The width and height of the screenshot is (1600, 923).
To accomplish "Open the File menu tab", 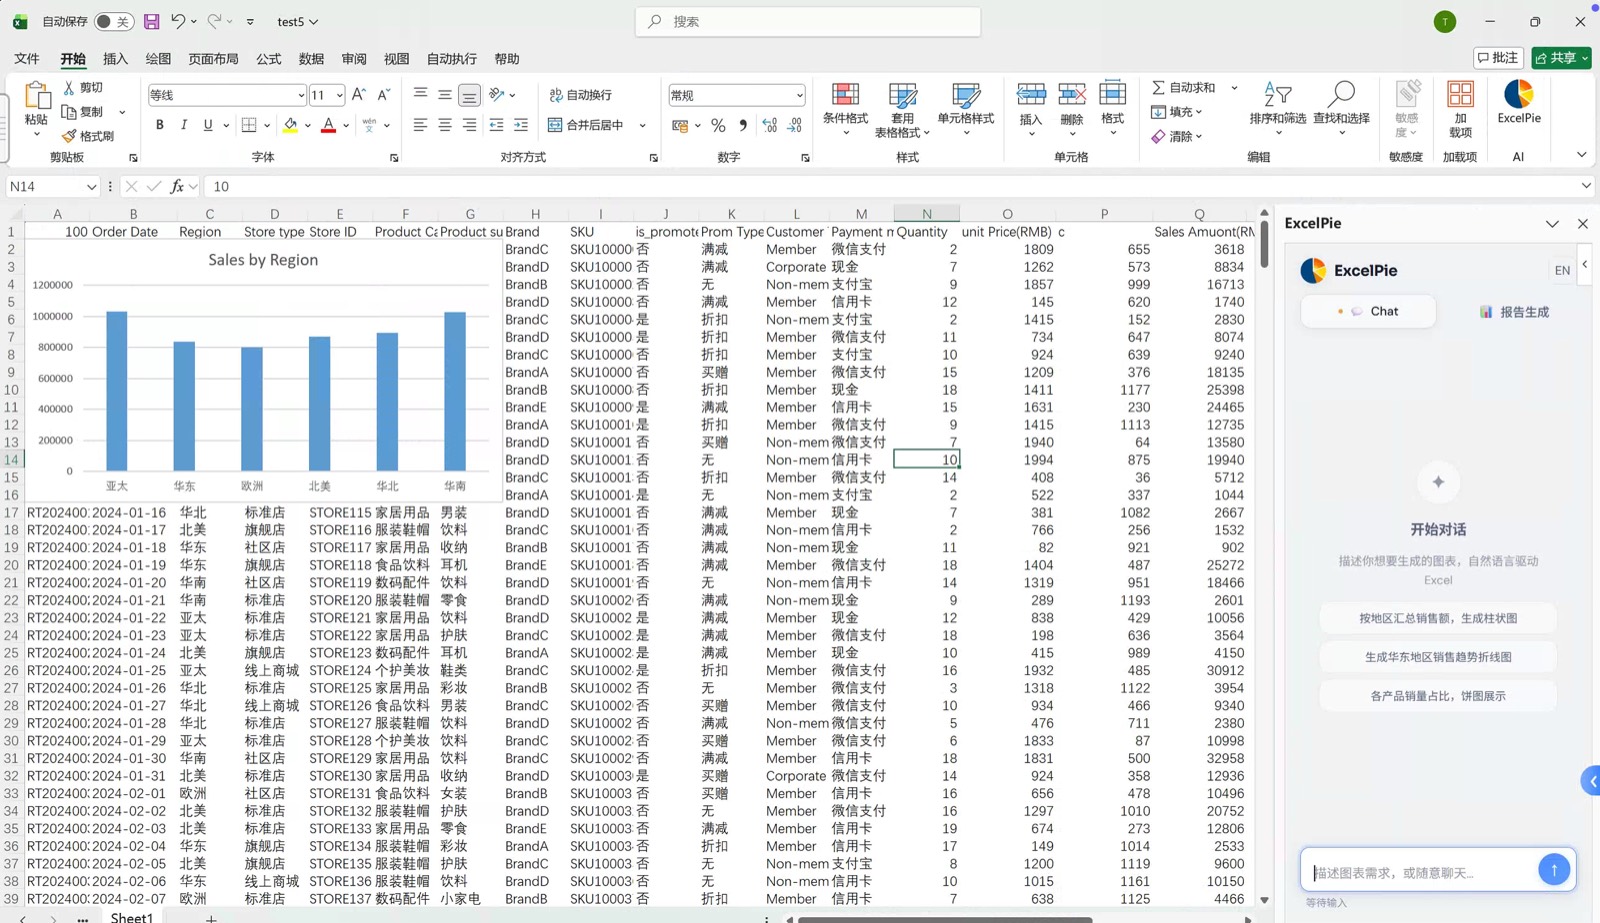I will (27, 59).
